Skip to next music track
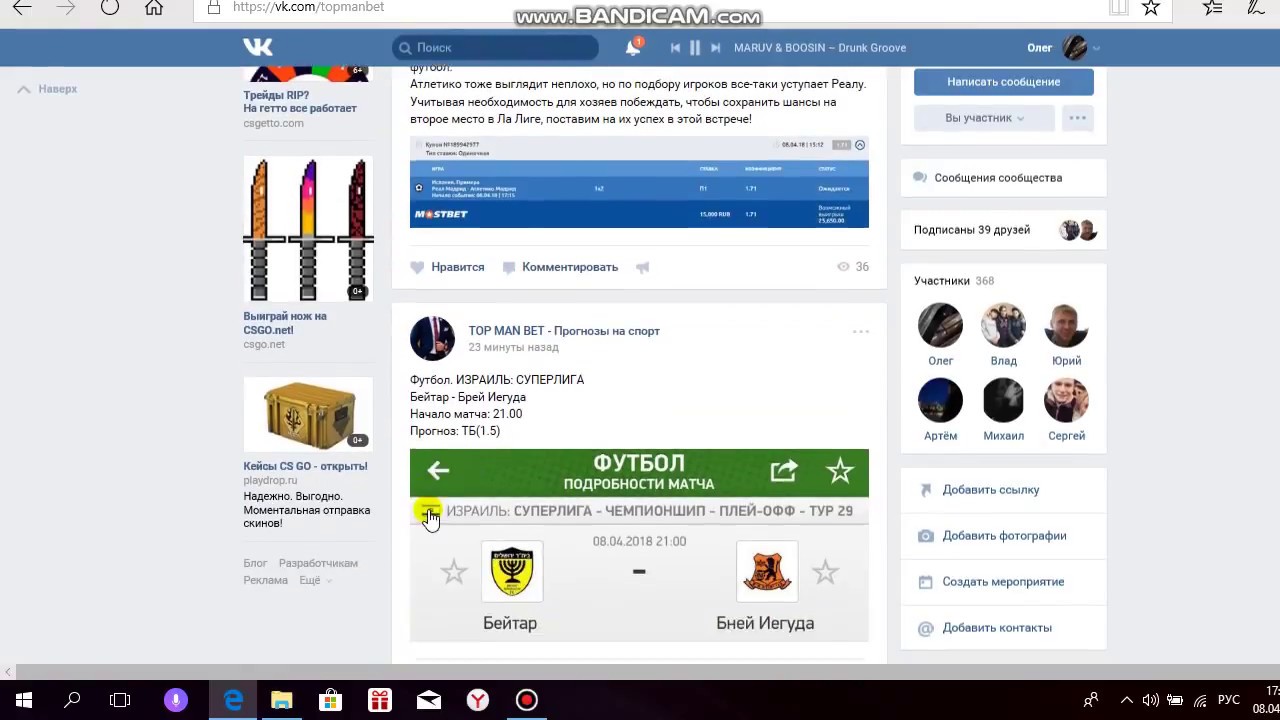1280x720 pixels. (x=715, y=47)
